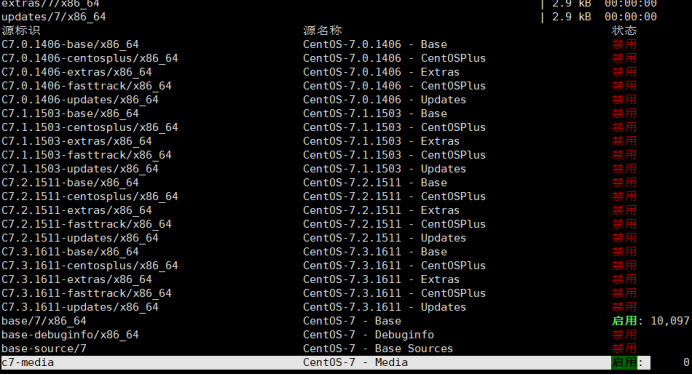692x375 pixels.
Task: Select repo ID C7.3.1611-fasttrack/x86_64
Action: (86, 293)
